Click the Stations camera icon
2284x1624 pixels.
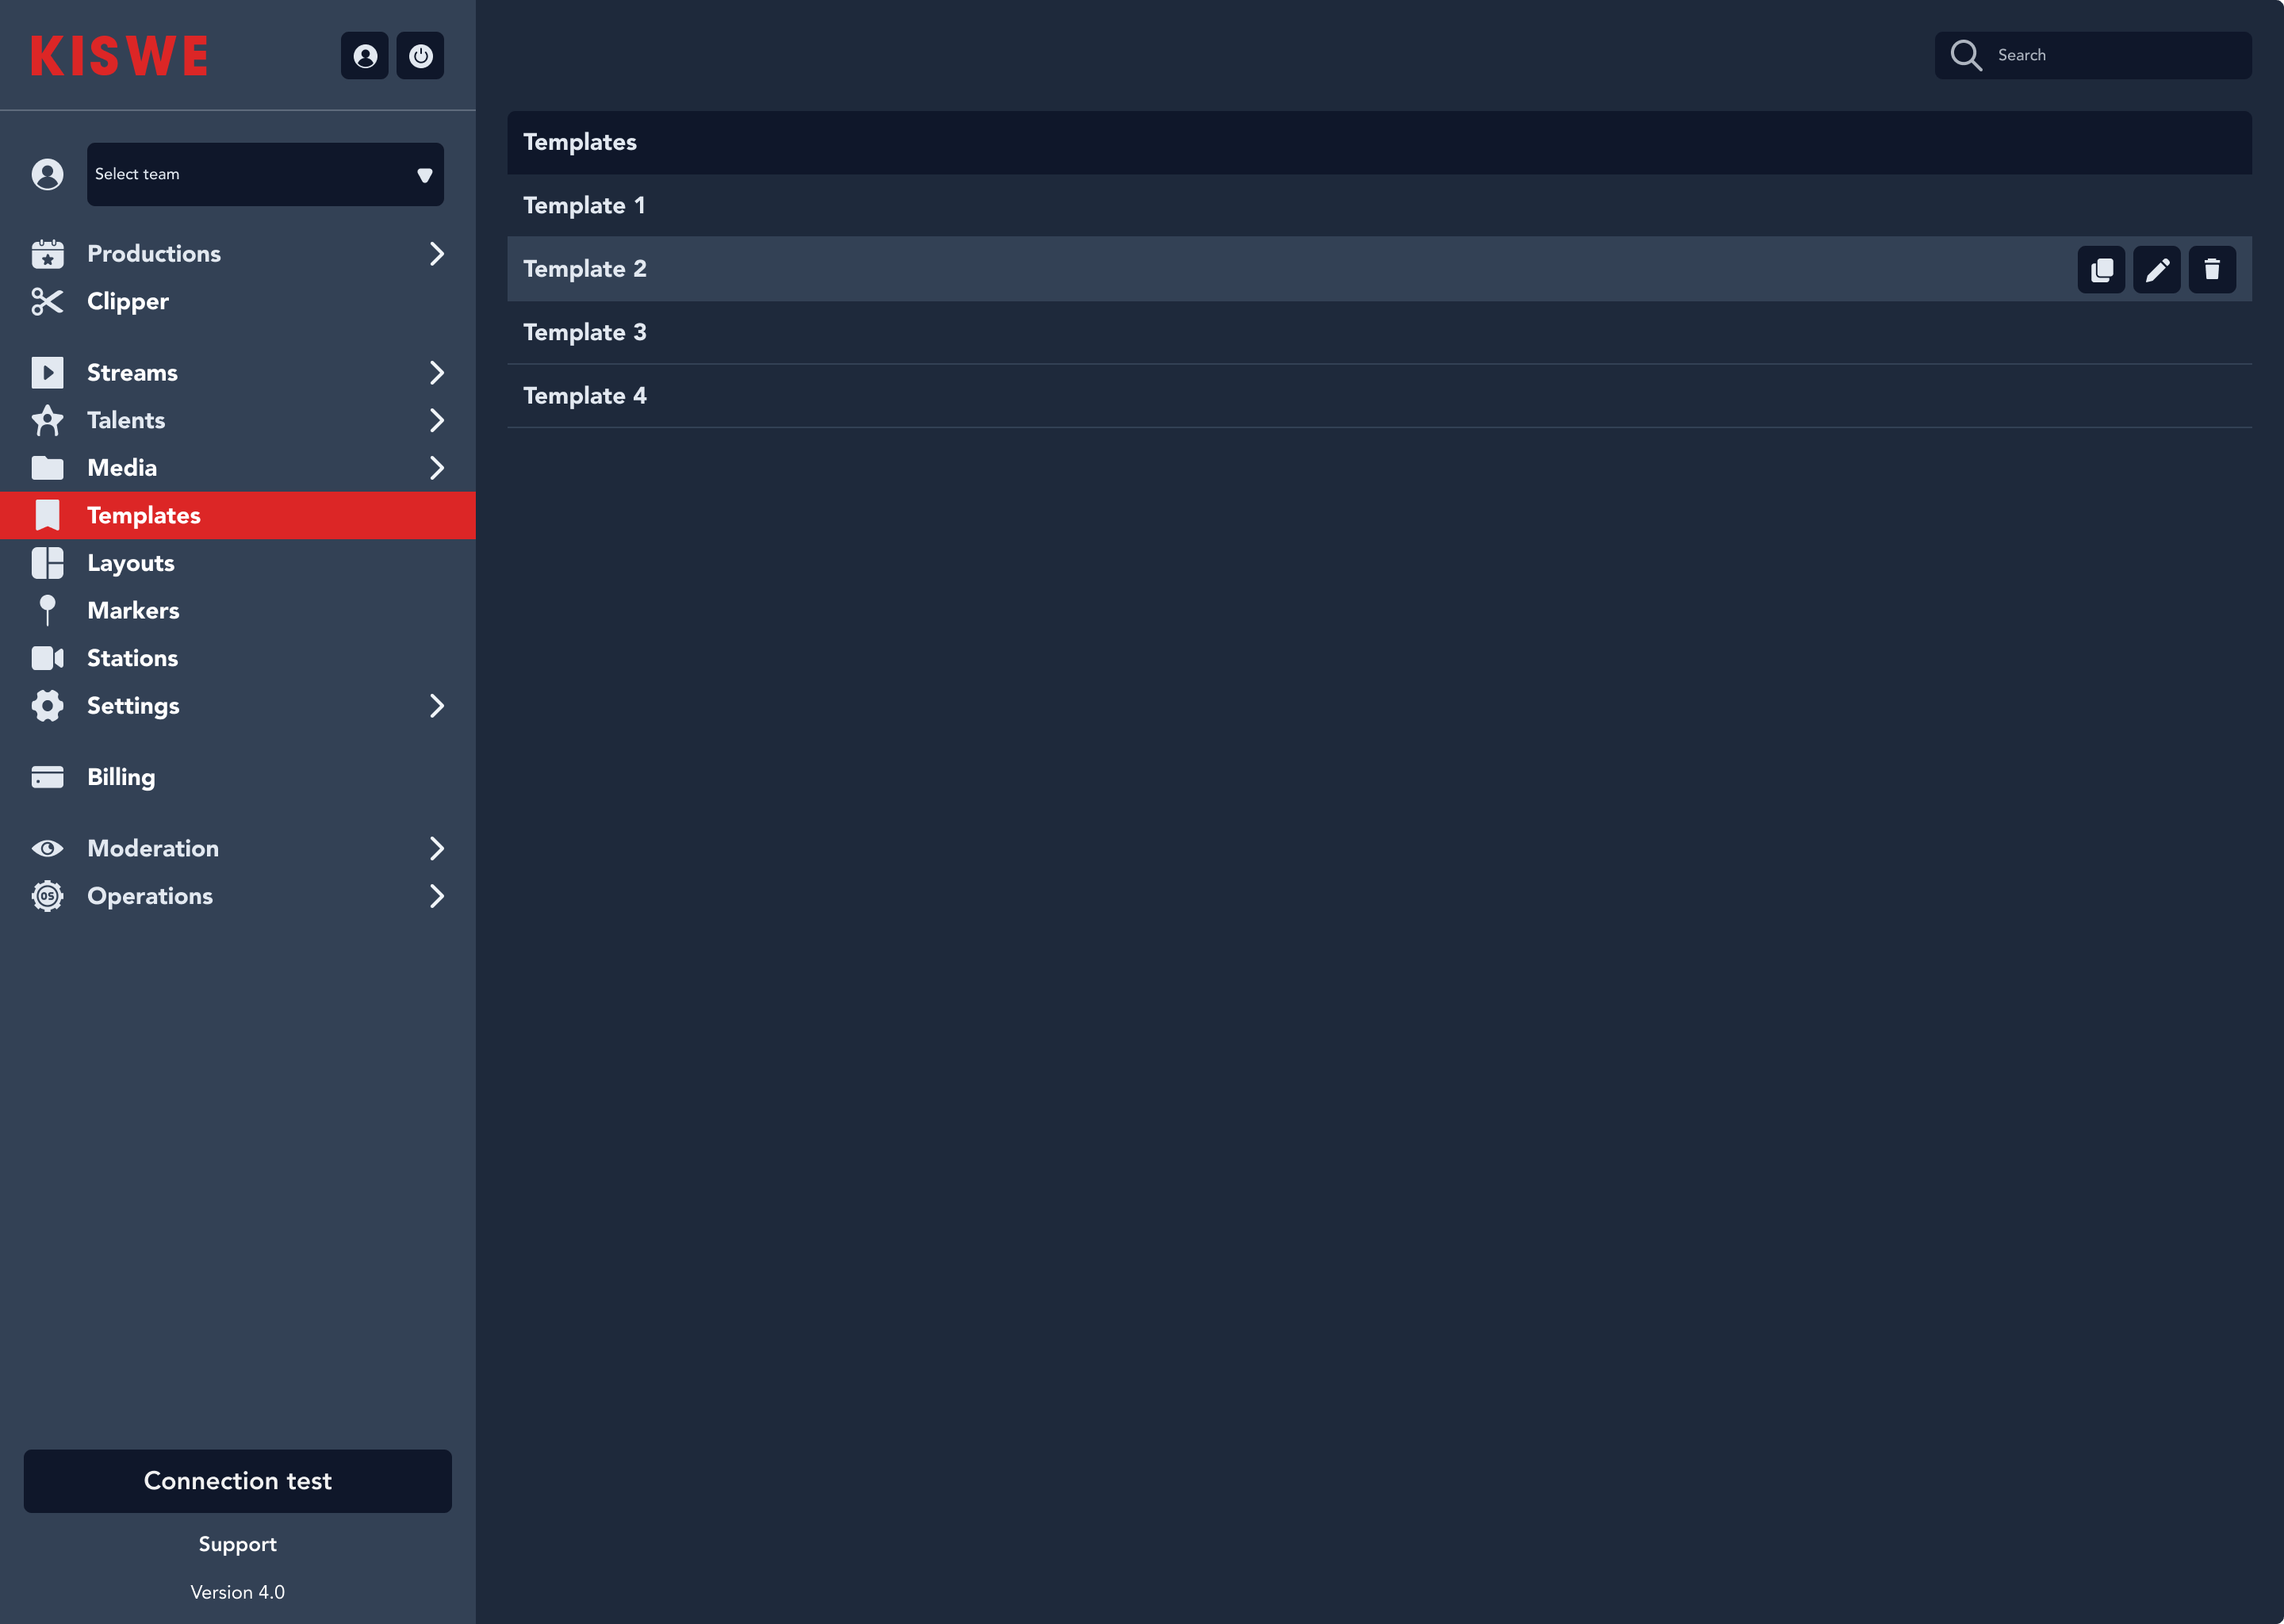click(47, 658)
